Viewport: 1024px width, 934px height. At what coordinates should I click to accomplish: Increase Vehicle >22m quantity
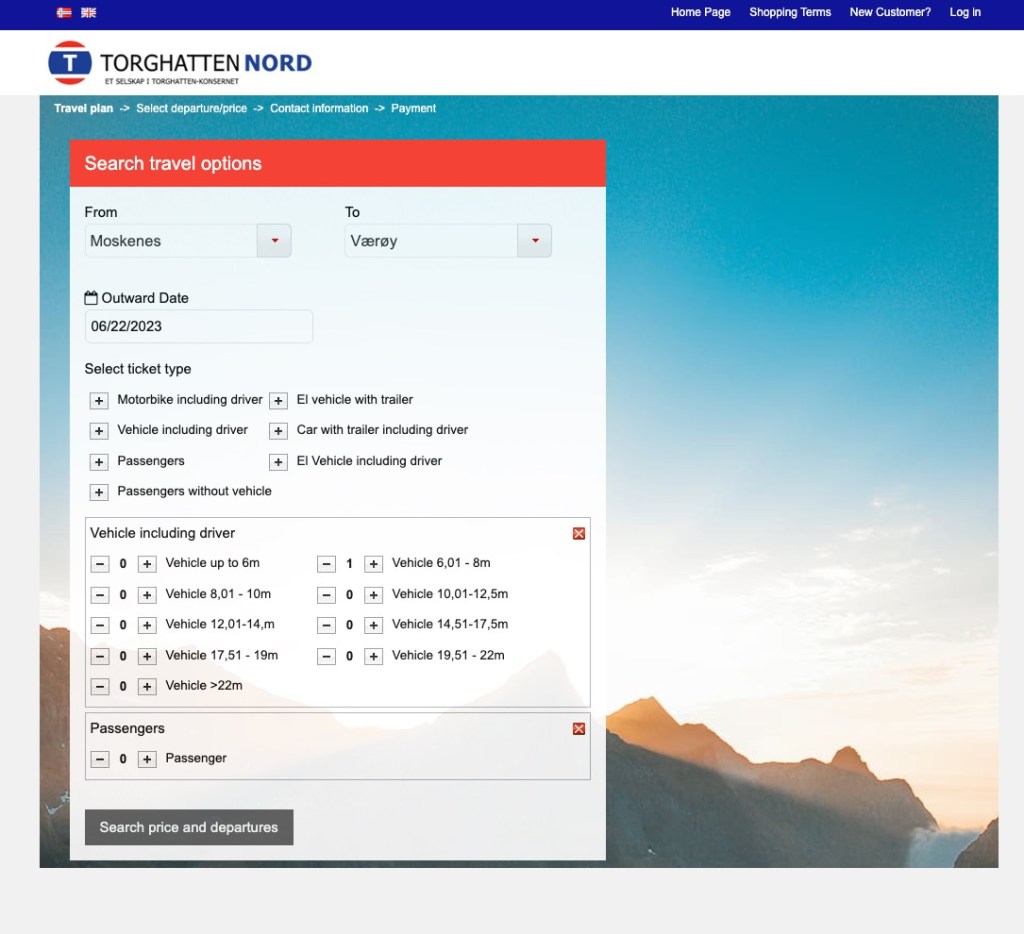coord(147,686)
